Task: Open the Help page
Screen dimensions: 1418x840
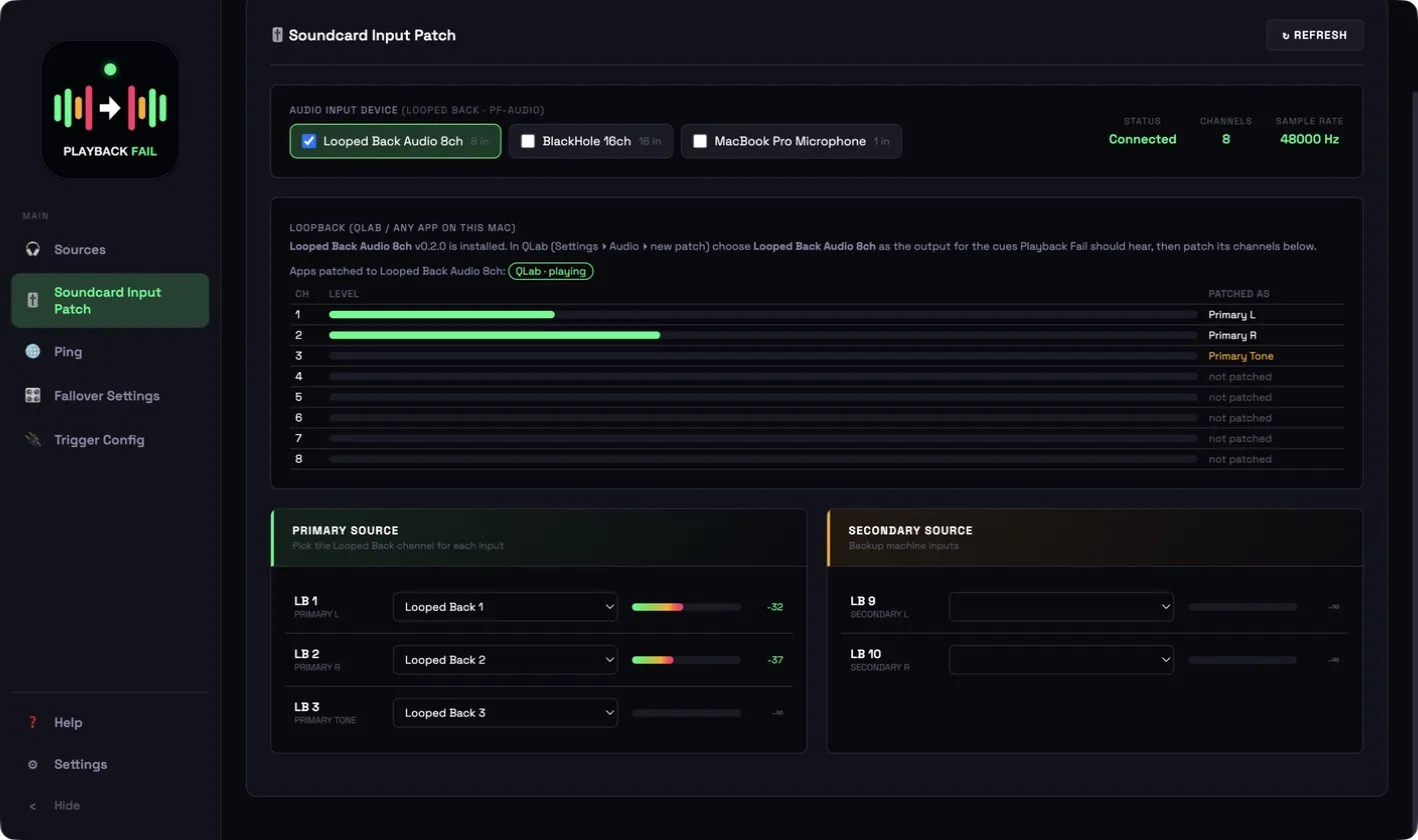Action: pos(110,722)
